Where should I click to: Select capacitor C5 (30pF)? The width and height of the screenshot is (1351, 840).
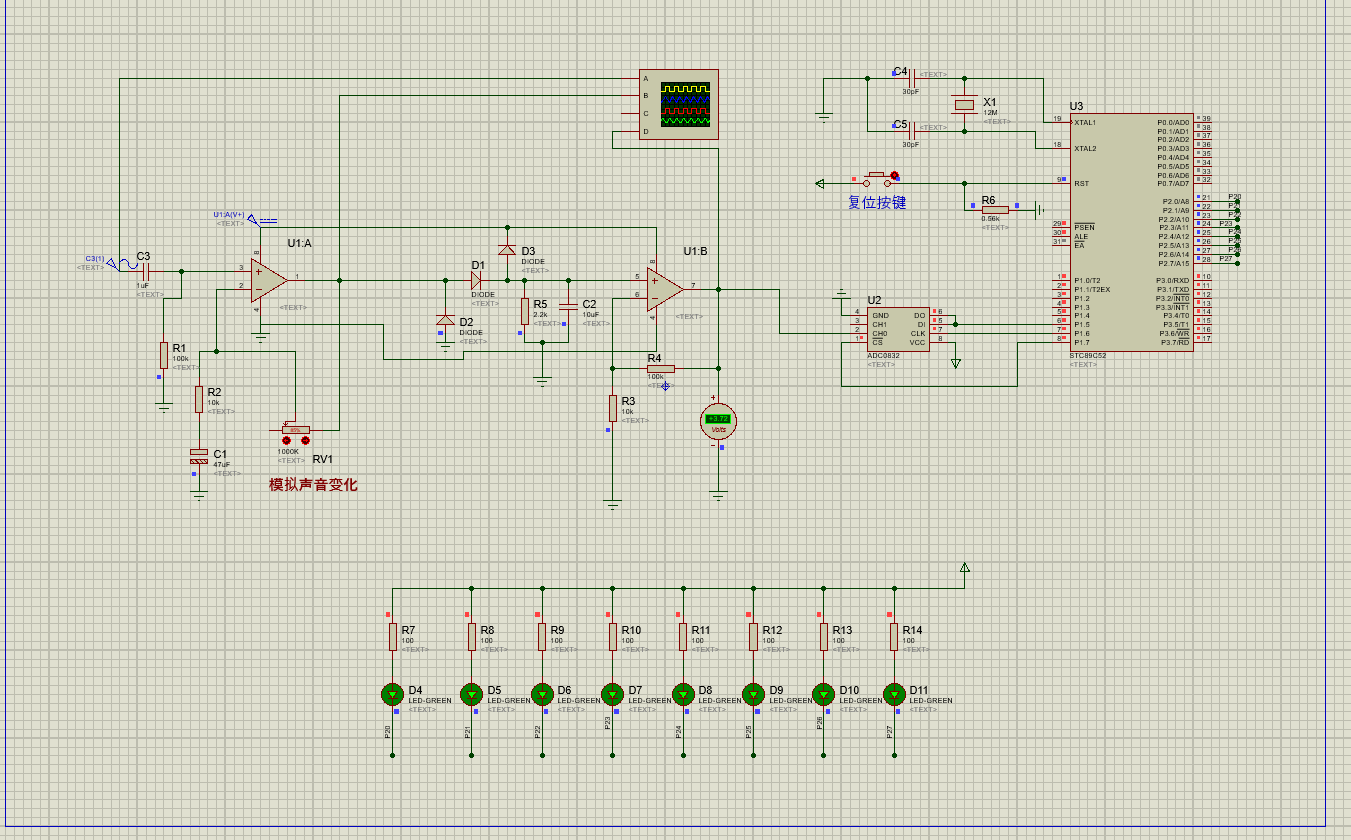(914, 130)
